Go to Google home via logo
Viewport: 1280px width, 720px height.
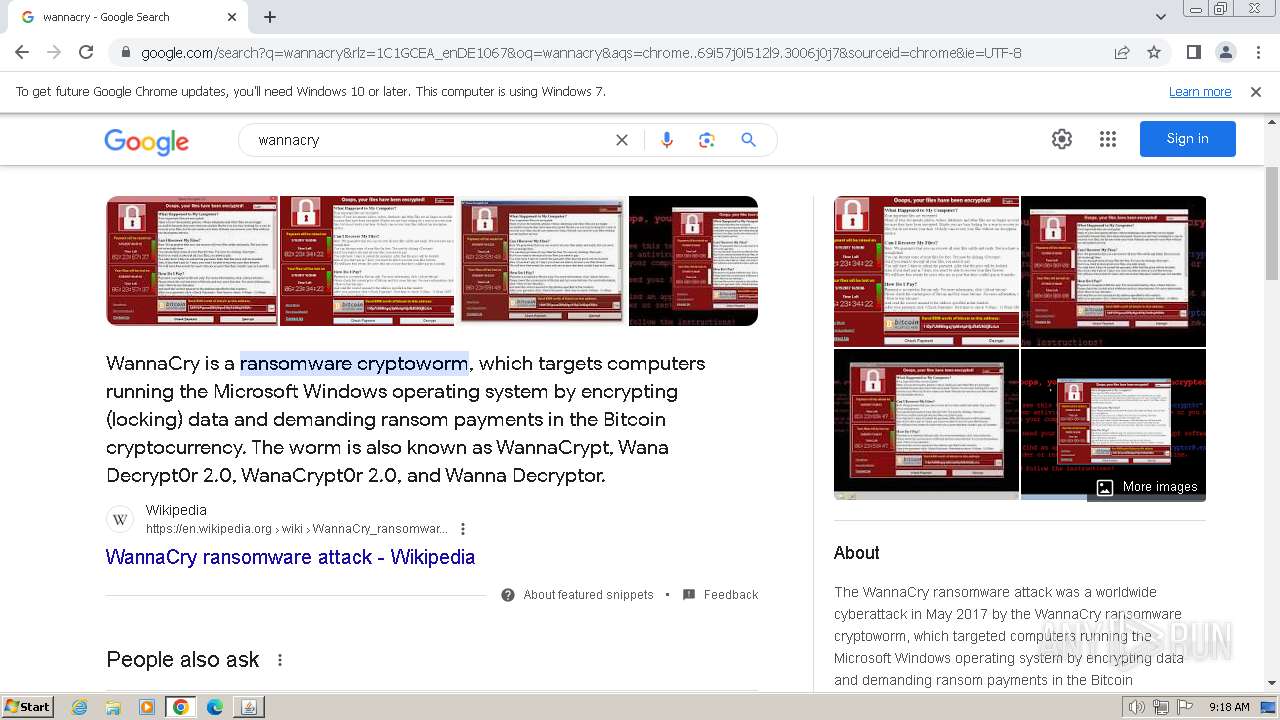coord(146,141)
